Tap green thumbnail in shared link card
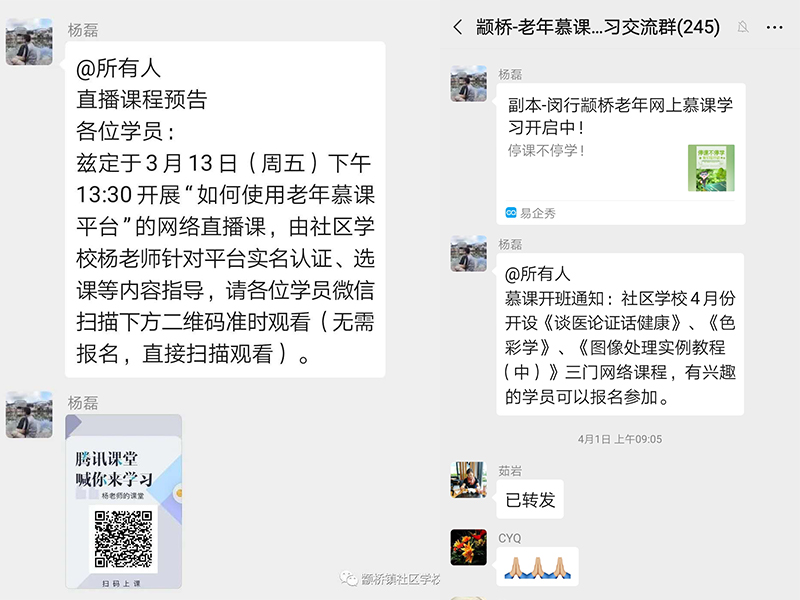The height and width of the screenshot is (600, 800). pos(711,168)
